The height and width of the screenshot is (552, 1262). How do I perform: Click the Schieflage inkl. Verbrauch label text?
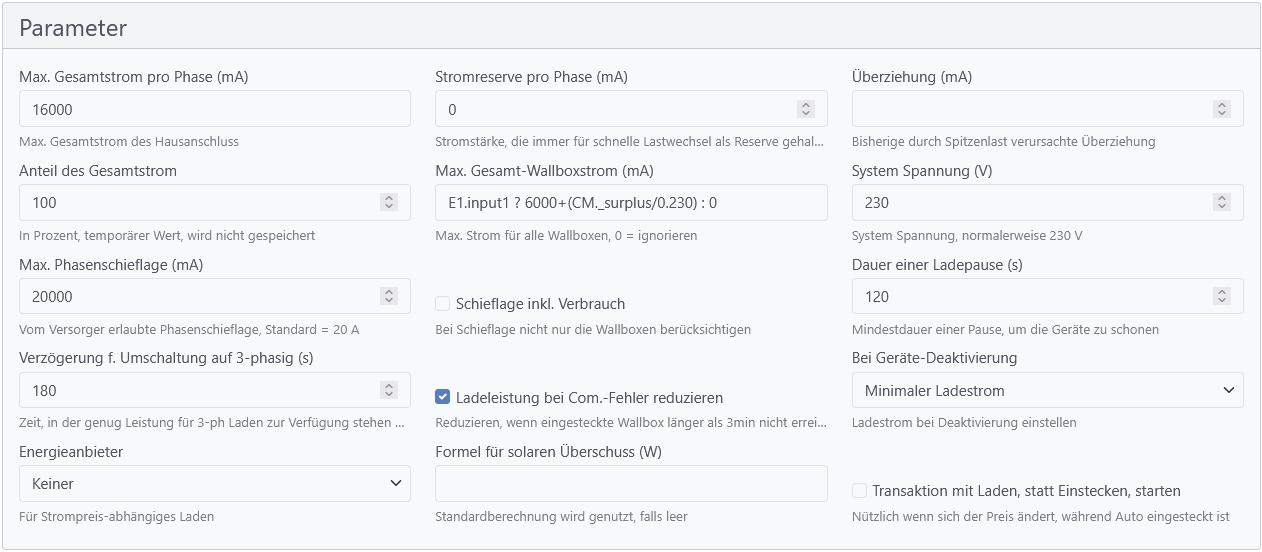pos(540,304)
